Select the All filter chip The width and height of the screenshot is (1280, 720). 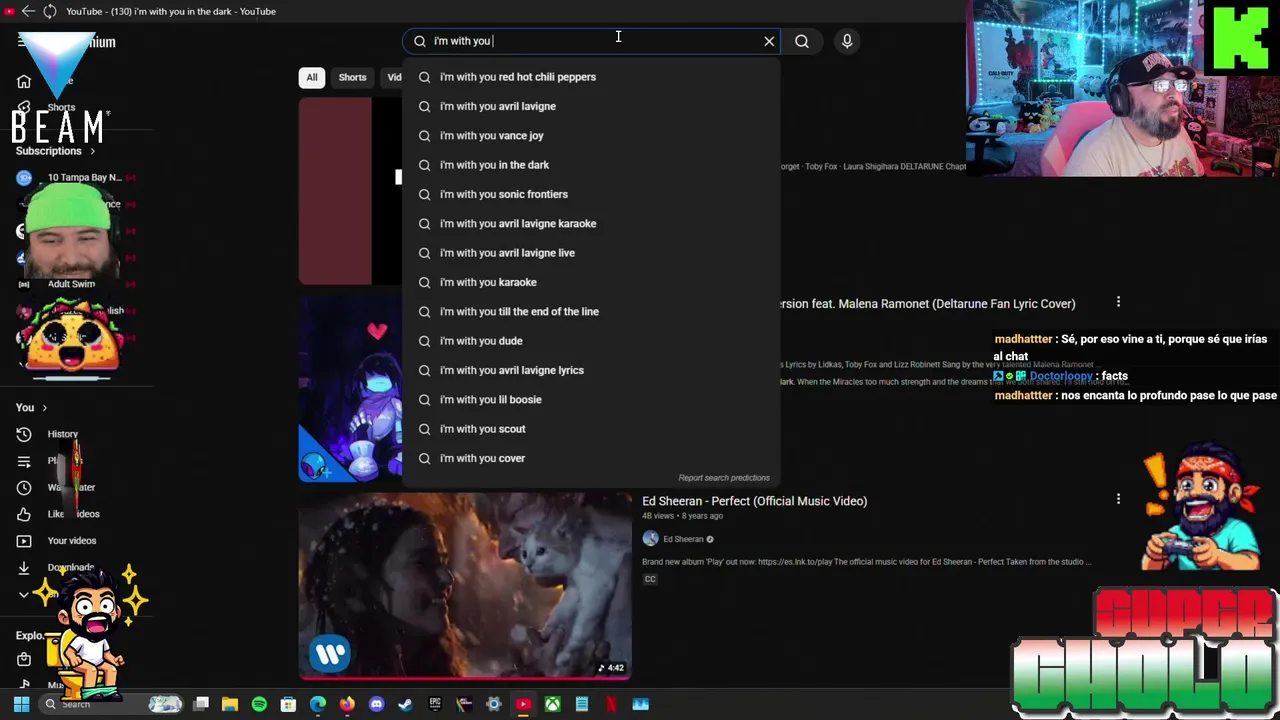pyautogui.click(x=312, y=77)
